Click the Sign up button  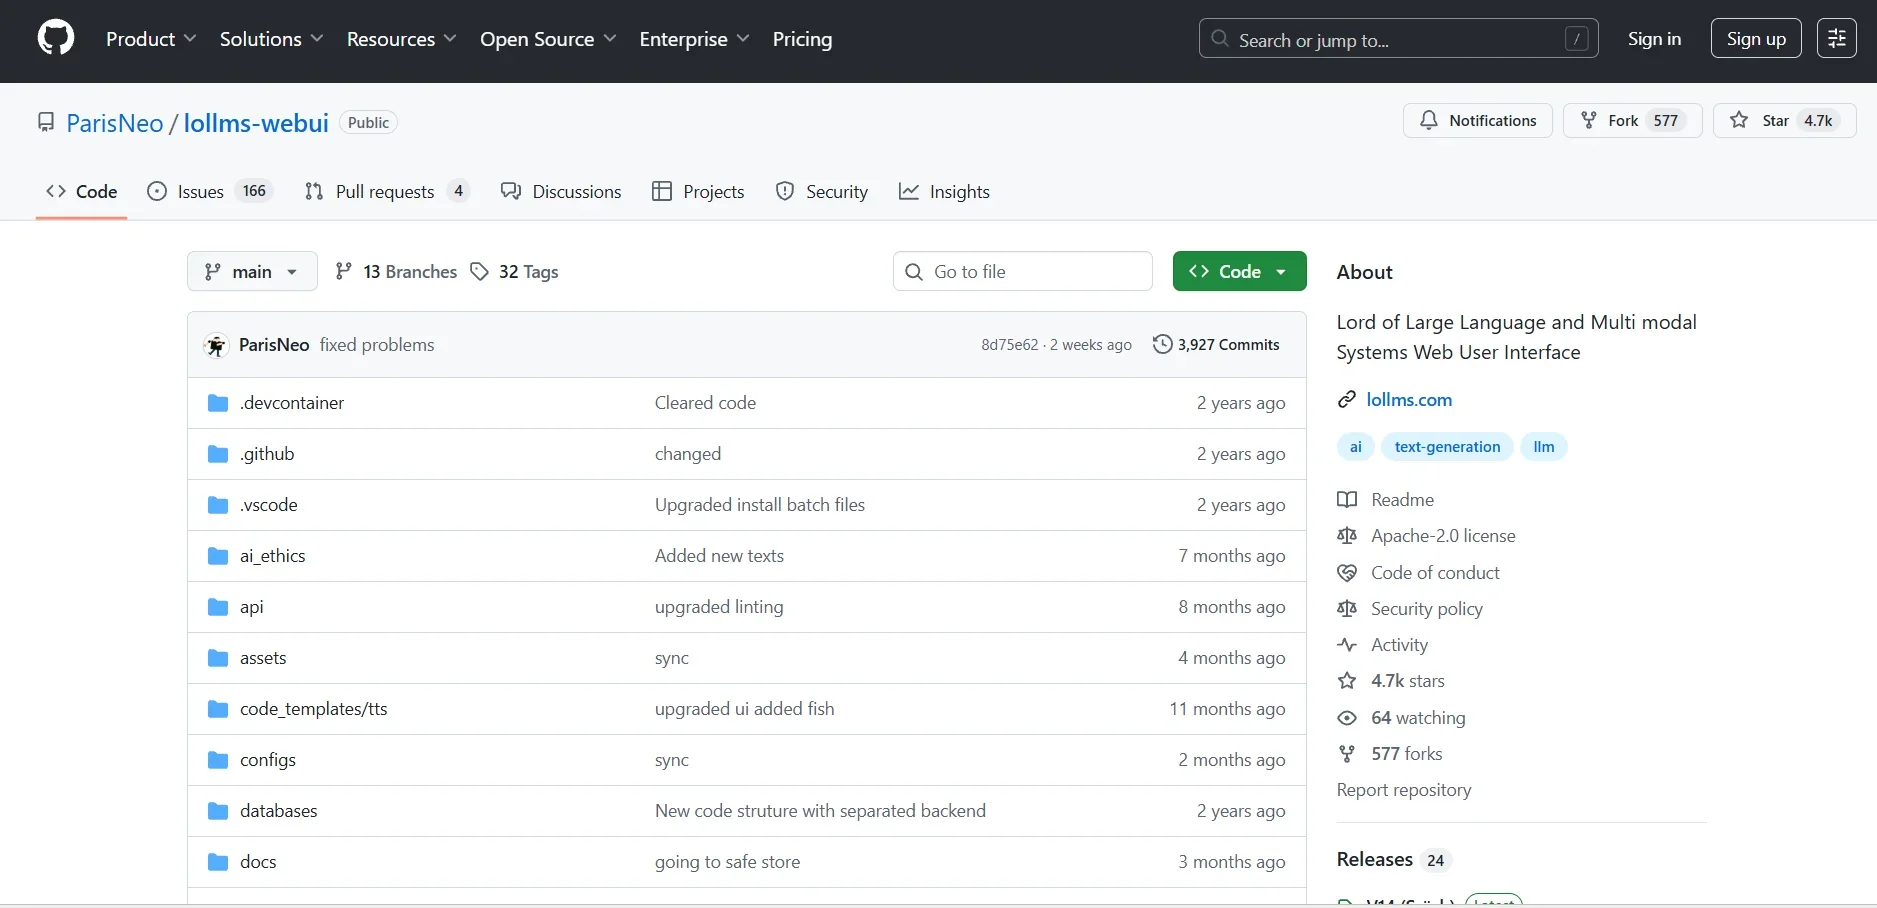pos(1756,39)
